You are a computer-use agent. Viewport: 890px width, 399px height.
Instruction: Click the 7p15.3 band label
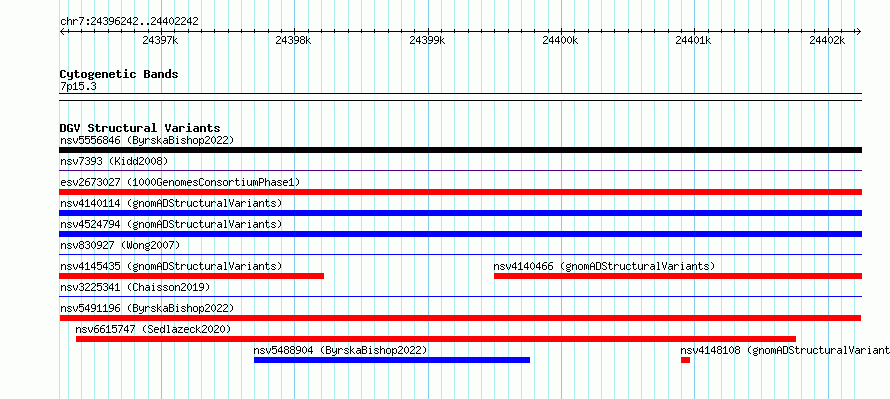pyautogui.click(x=78, y=86)
